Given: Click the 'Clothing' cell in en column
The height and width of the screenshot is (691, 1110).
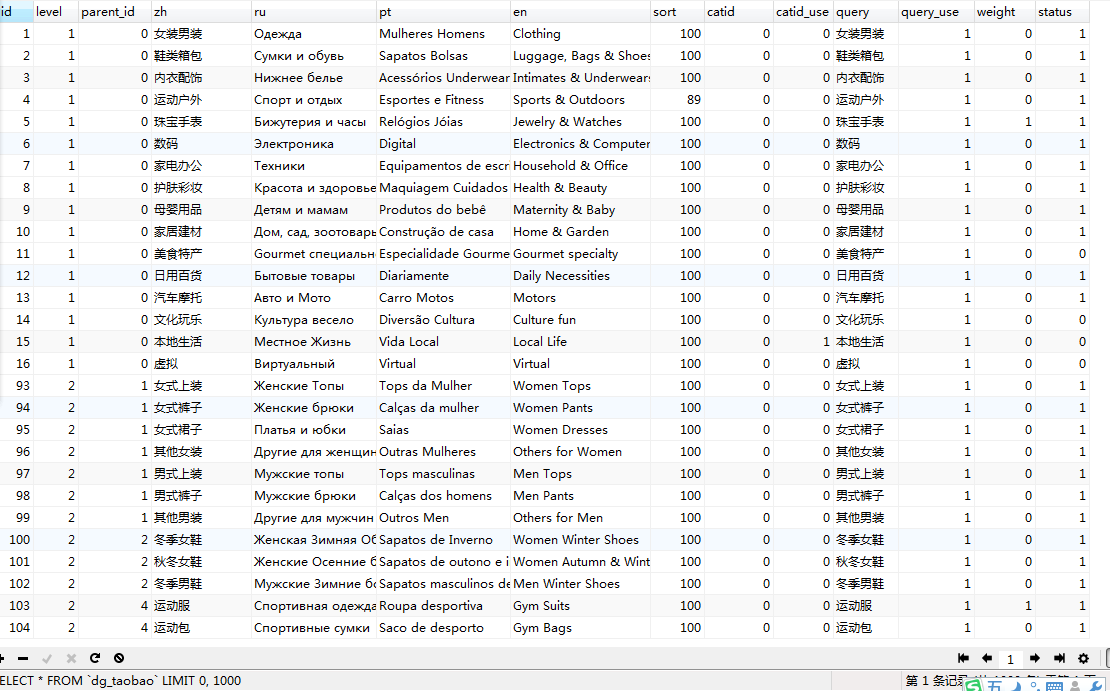Looking at the screenshot, I should point(580,33).
